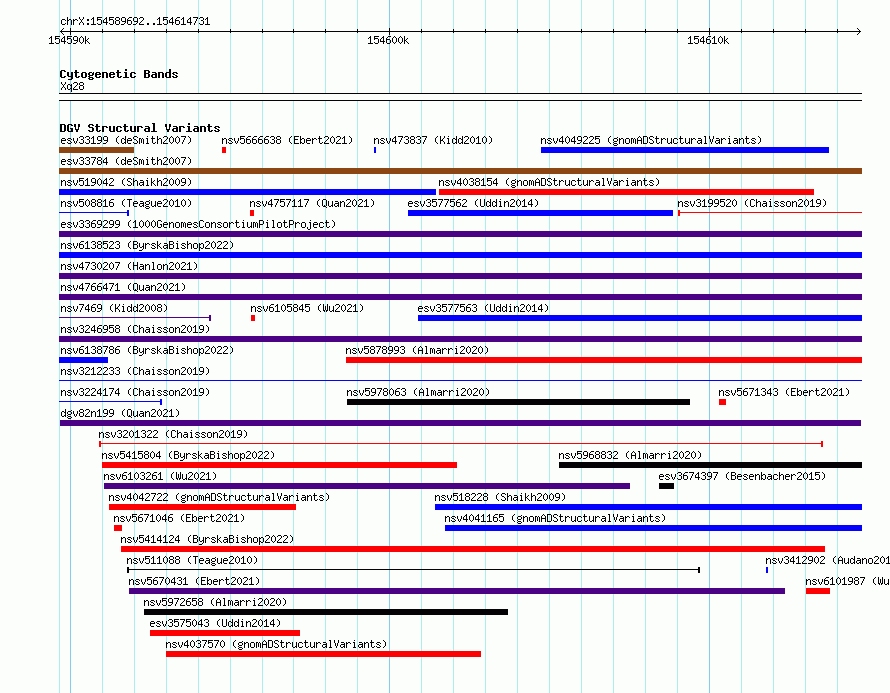The width and height of the screenshot is (890, 693).
Task: Click the black nsv5978063 variant bar
Action: (x=519, y=402)
